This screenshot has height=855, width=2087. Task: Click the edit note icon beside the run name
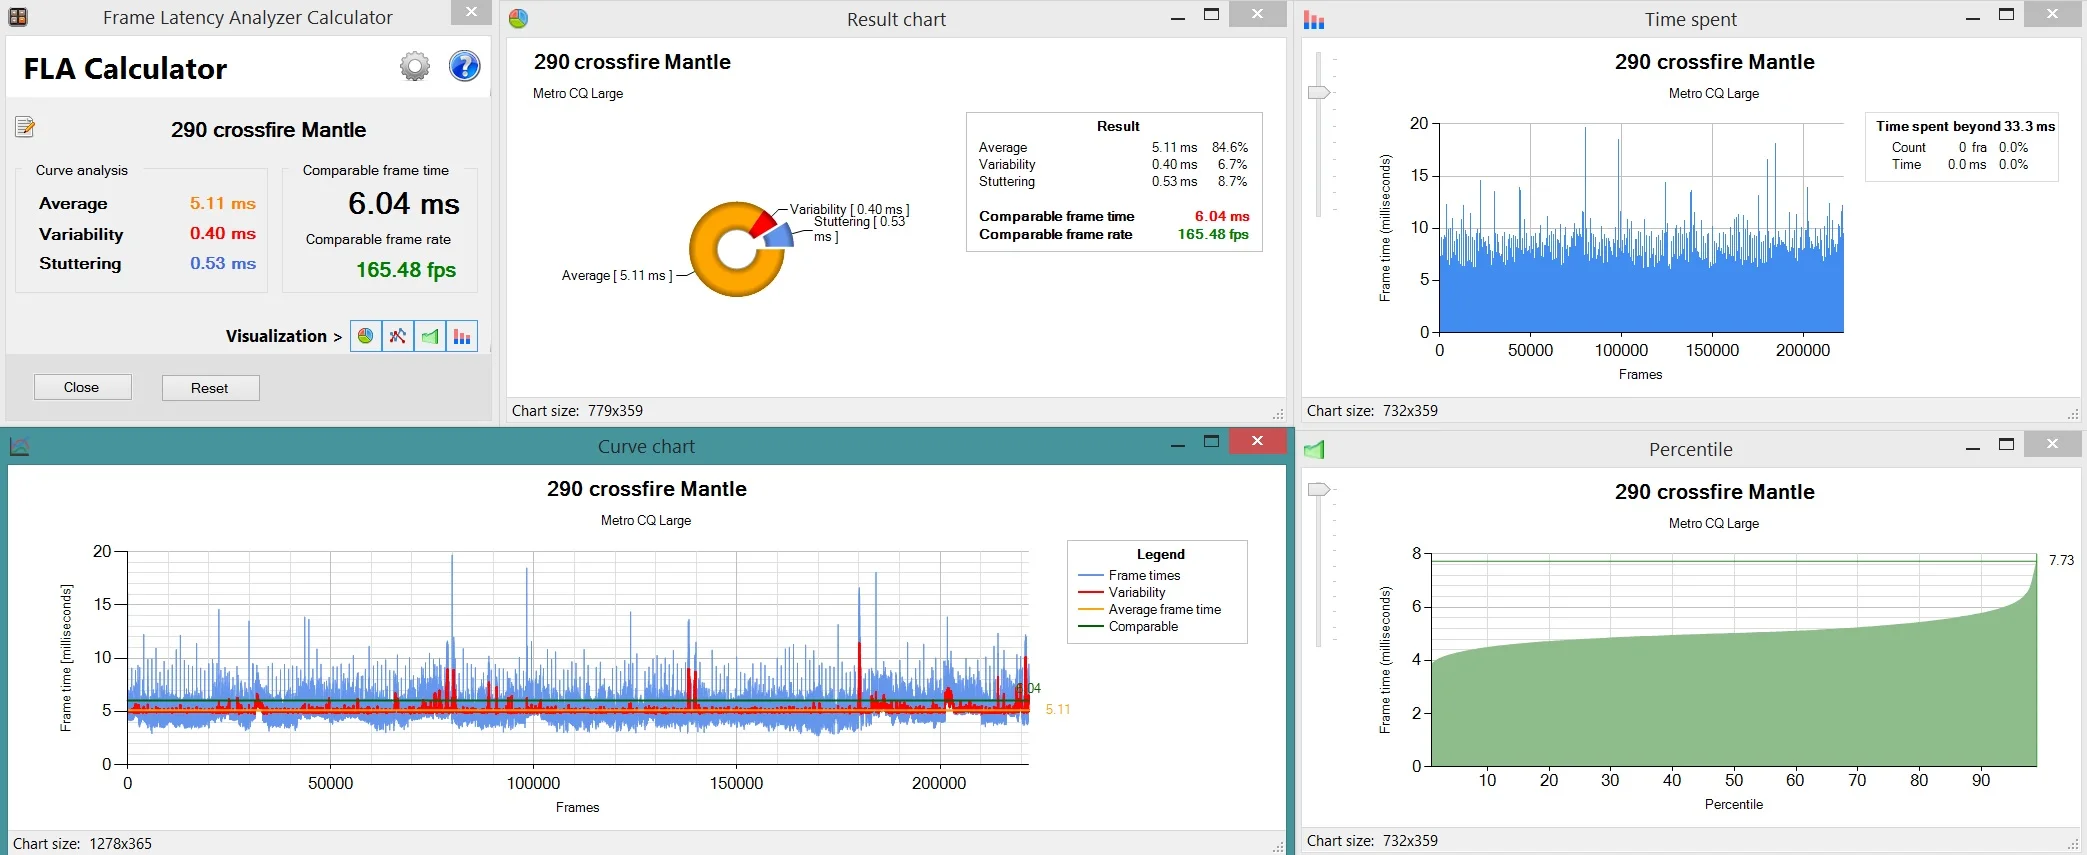pos(25,127)
